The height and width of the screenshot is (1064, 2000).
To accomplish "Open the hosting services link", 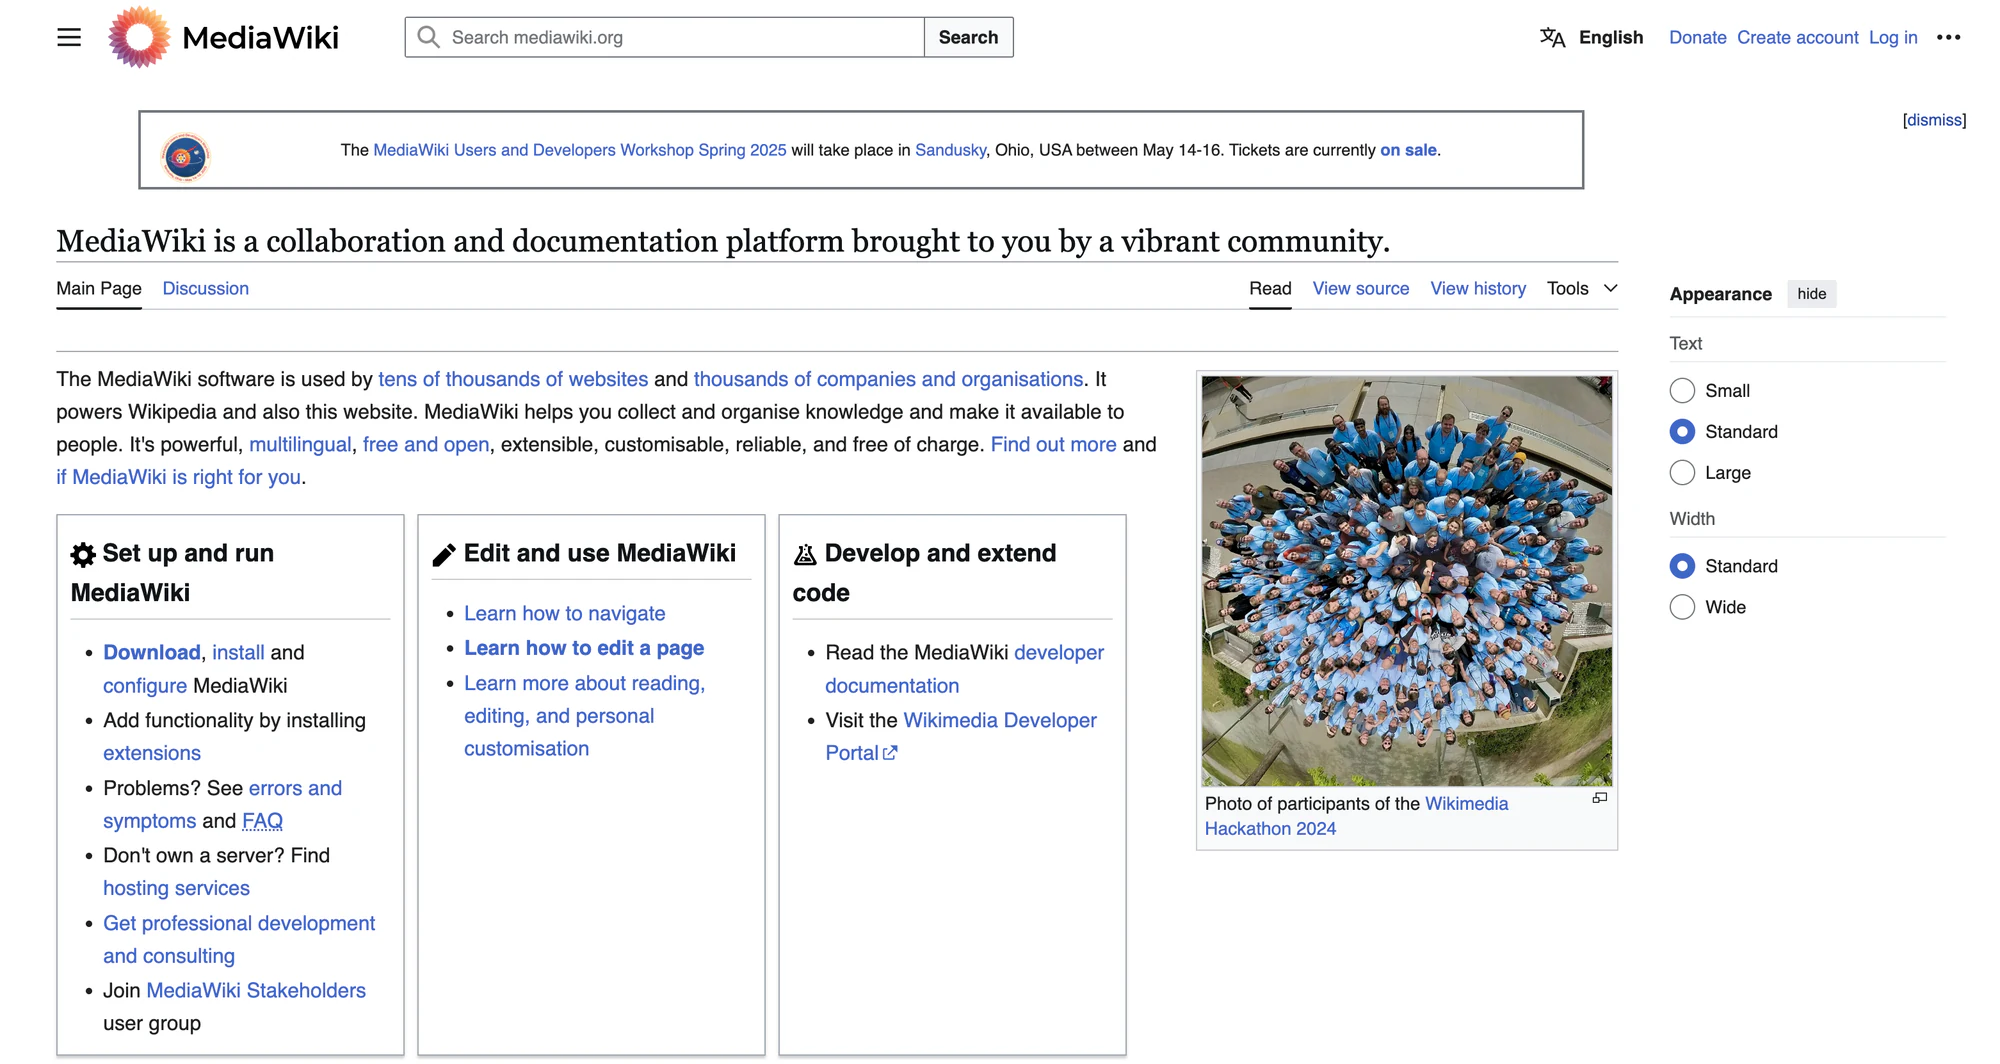I will click(x=176, y=889).
